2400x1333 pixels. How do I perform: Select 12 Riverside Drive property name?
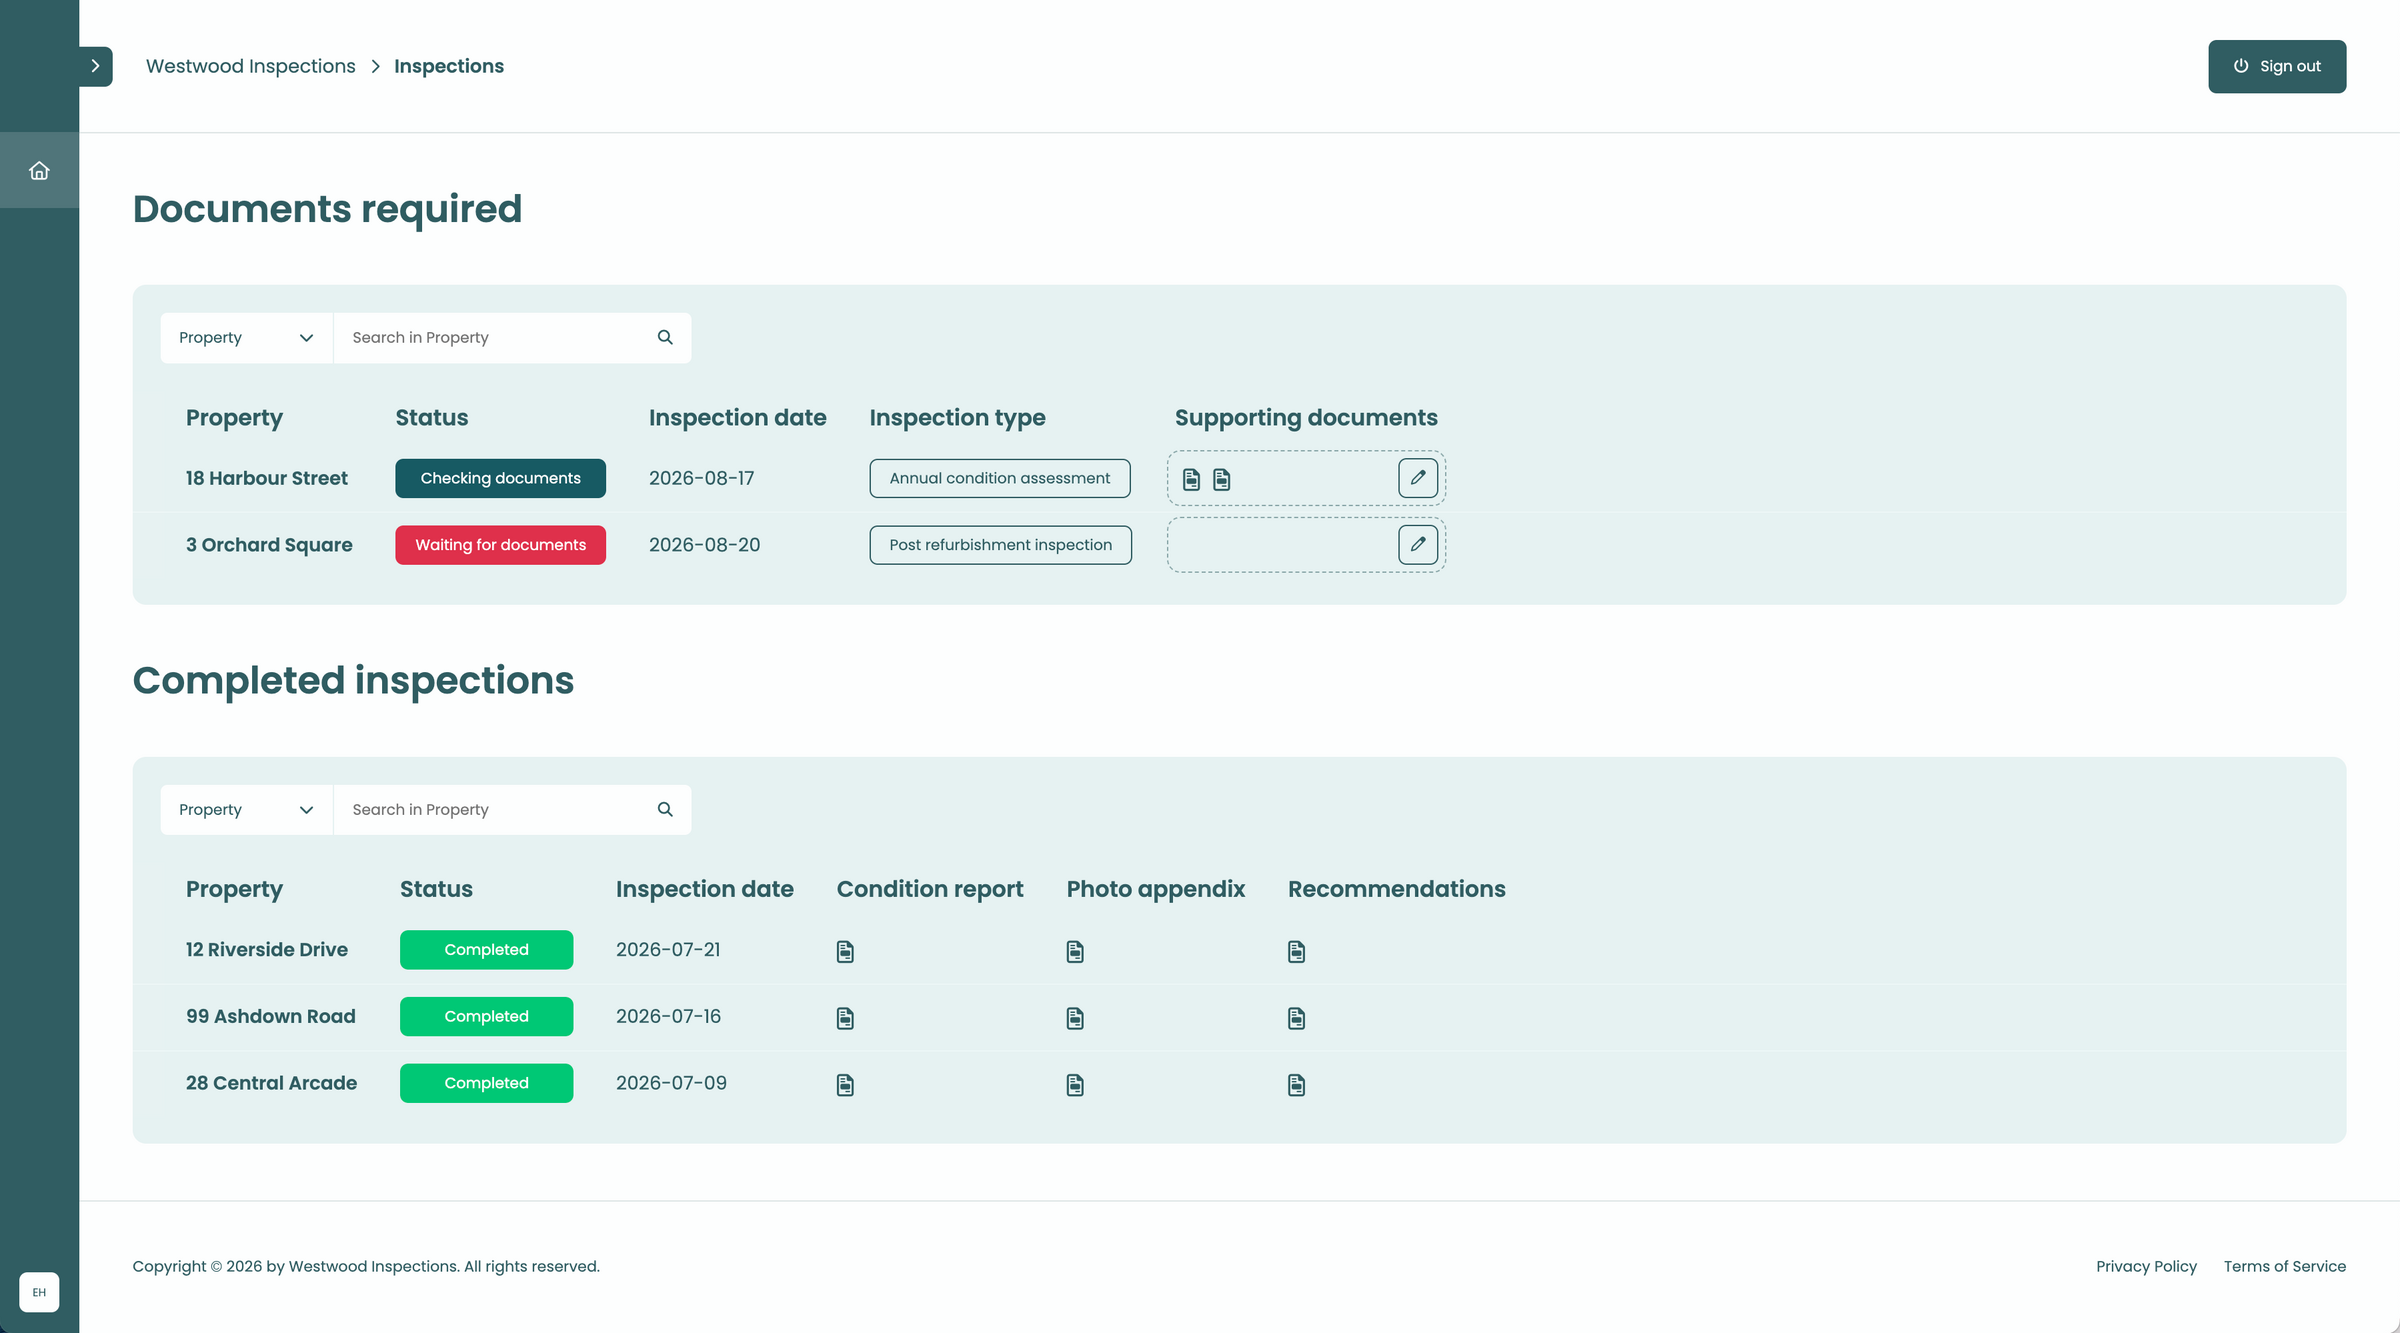[267, 950]
